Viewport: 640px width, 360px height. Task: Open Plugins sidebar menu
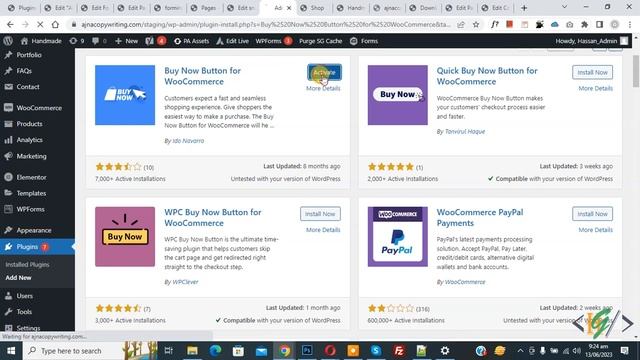click(37, 247)
